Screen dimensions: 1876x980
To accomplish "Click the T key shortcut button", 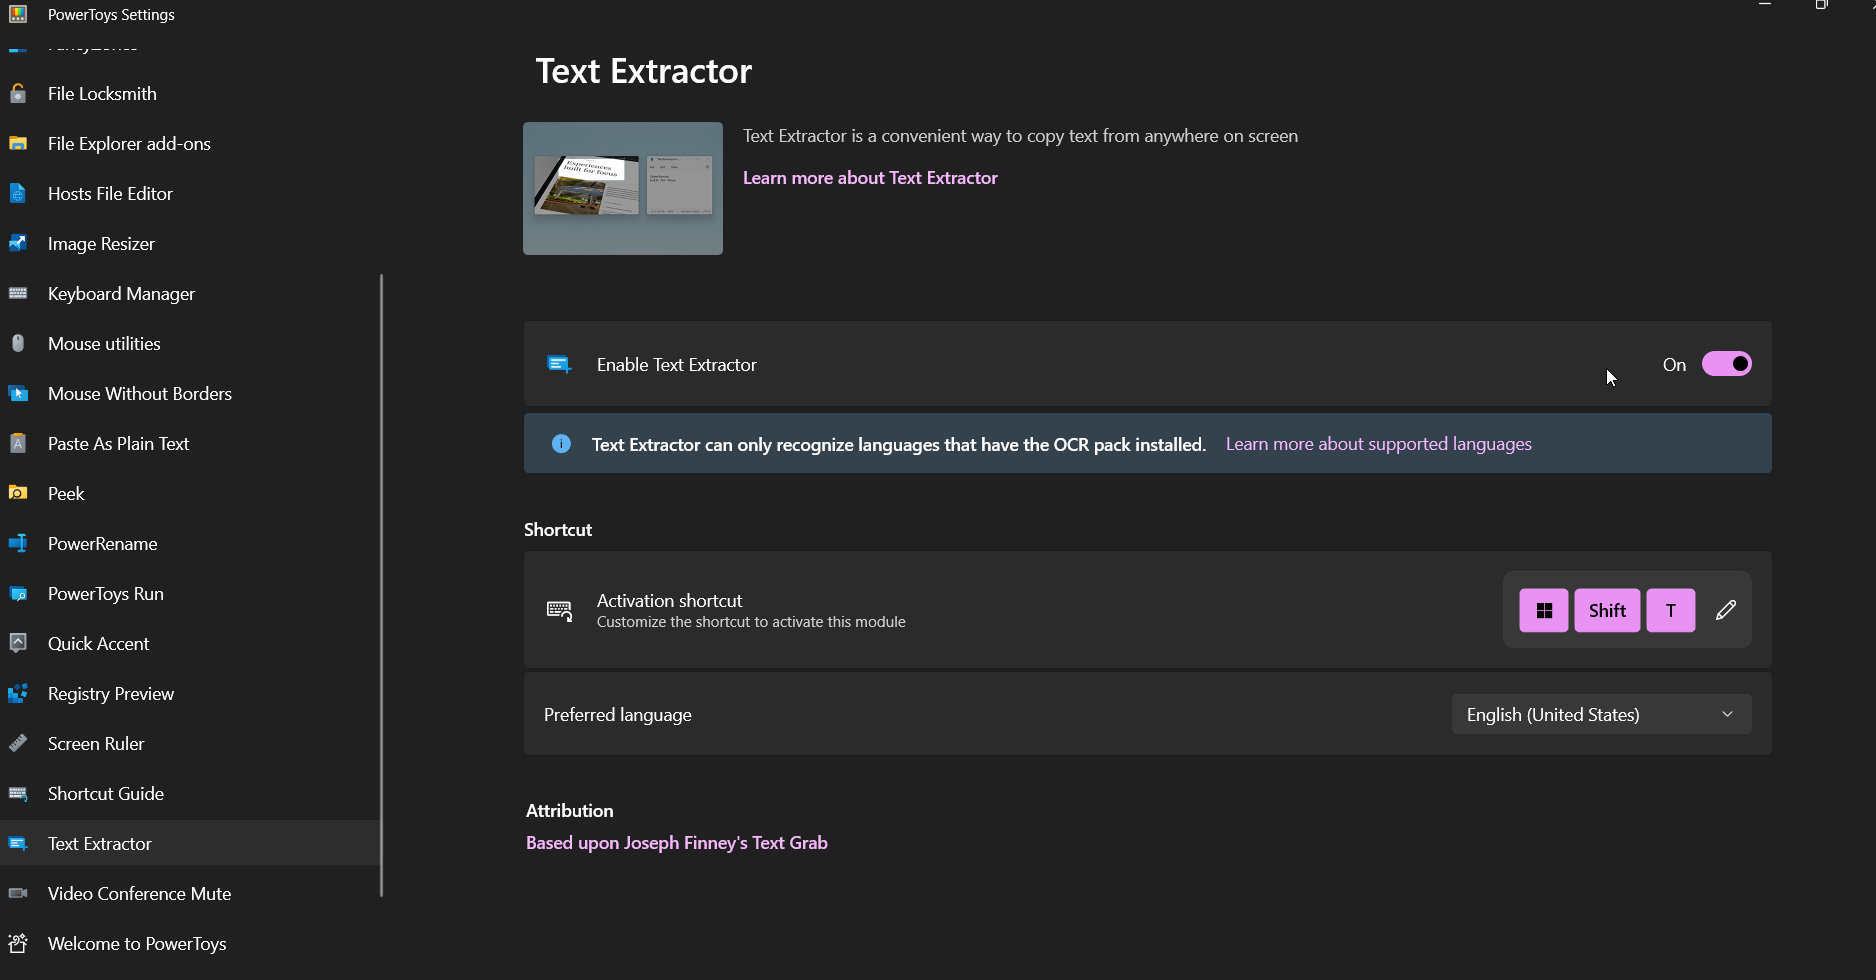I will 1671,611.
